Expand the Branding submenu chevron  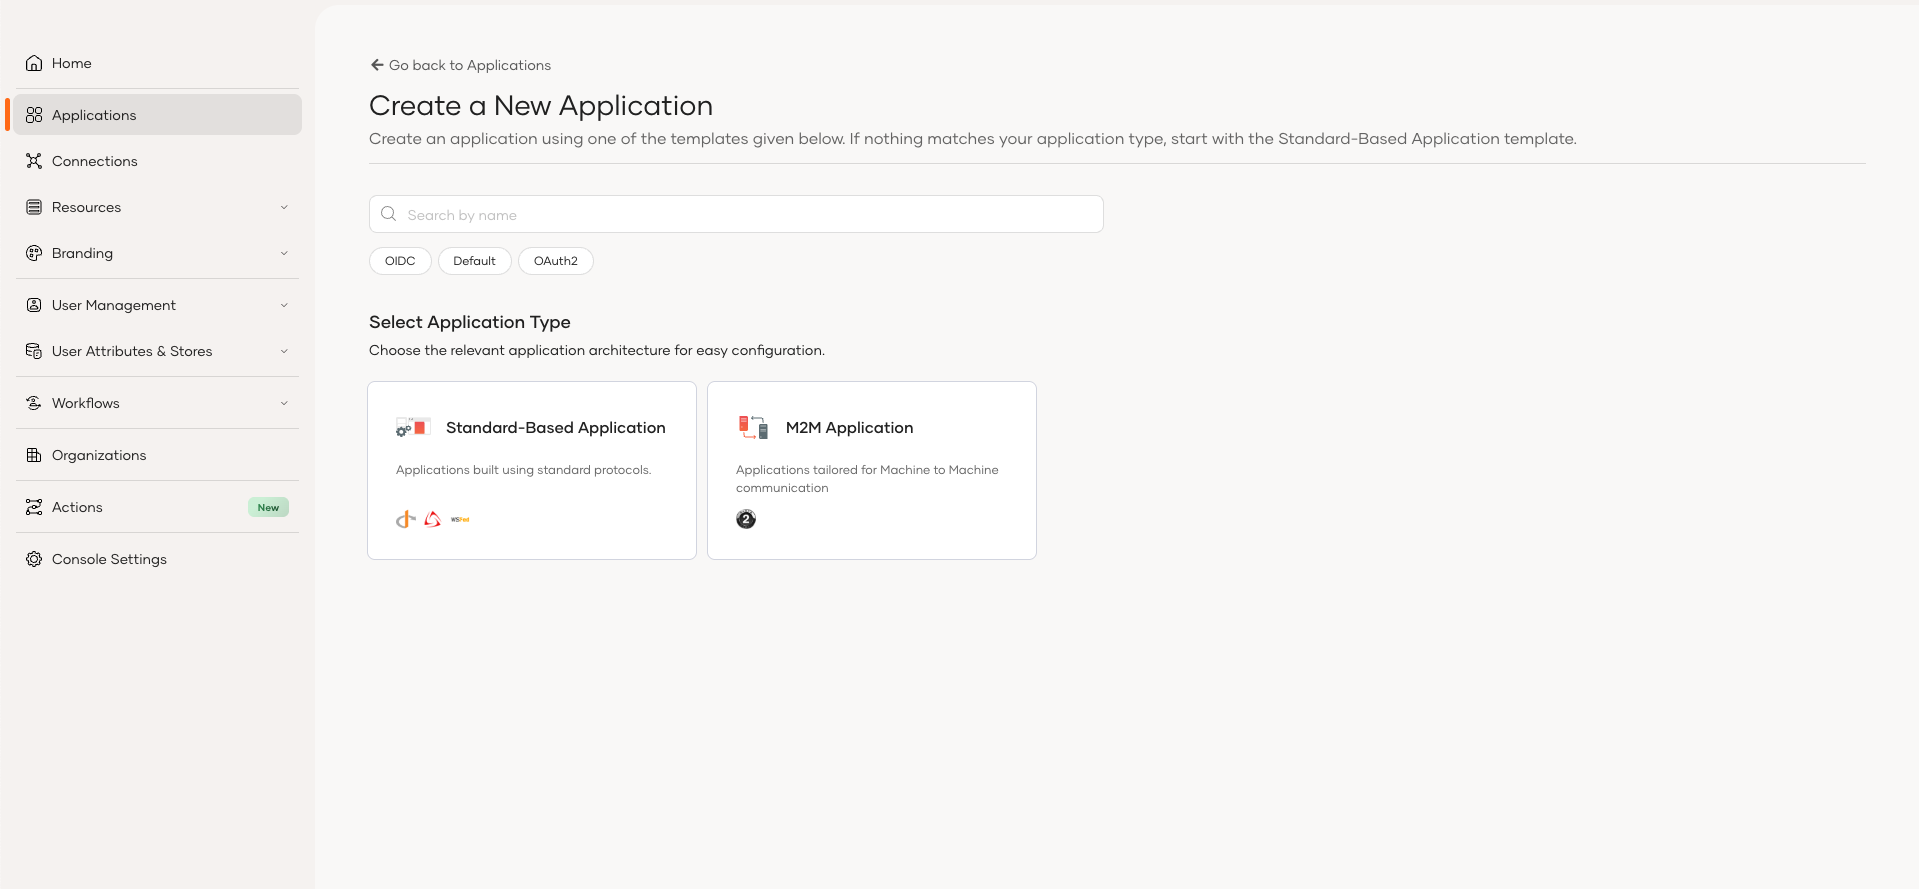point(284,253)
